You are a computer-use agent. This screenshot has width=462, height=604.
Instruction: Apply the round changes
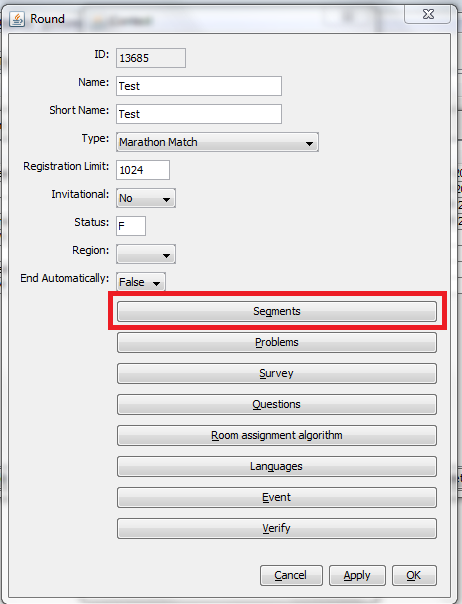click(x=357, y=575)
